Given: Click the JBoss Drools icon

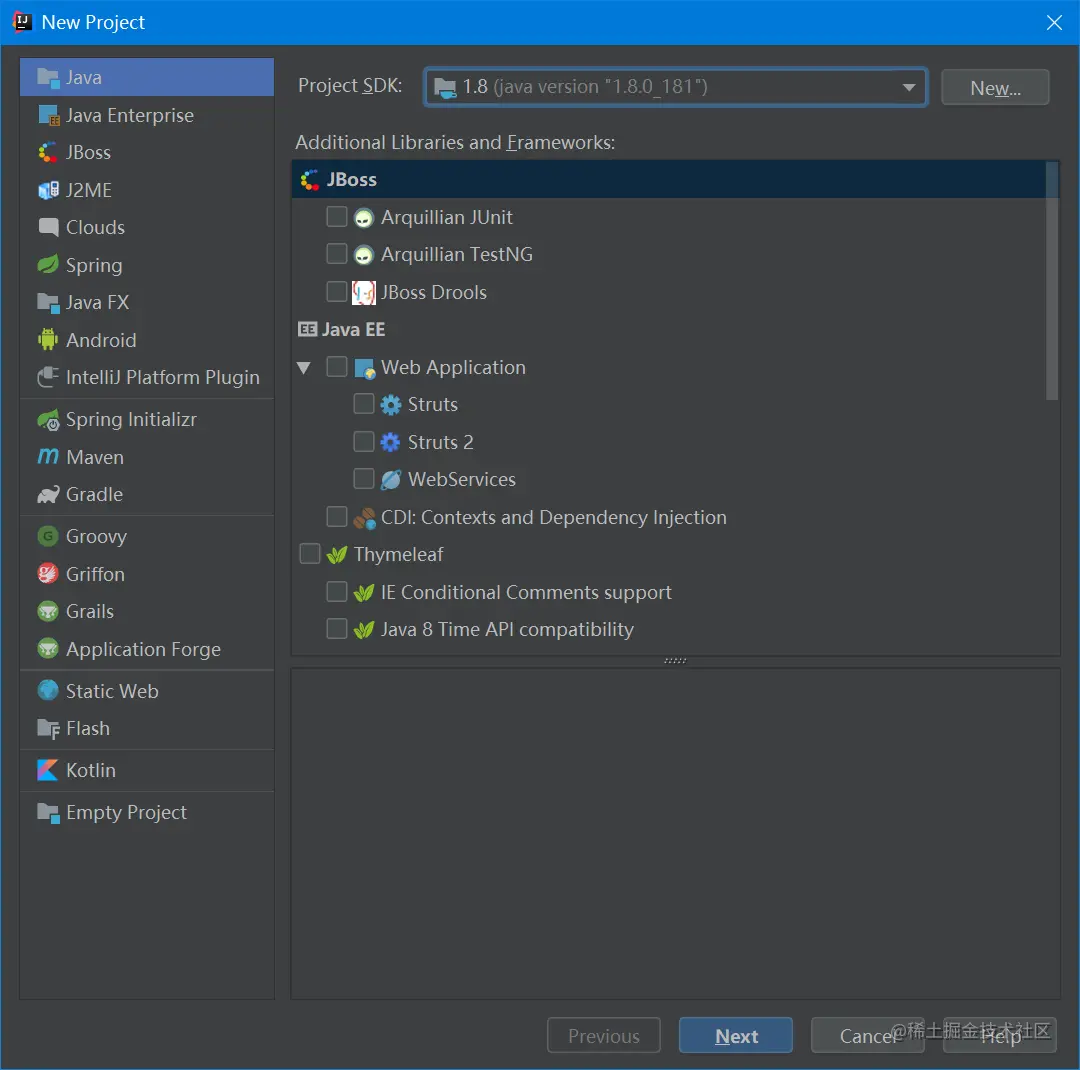Looking at the screenshot, I should [x=364, y=293].
